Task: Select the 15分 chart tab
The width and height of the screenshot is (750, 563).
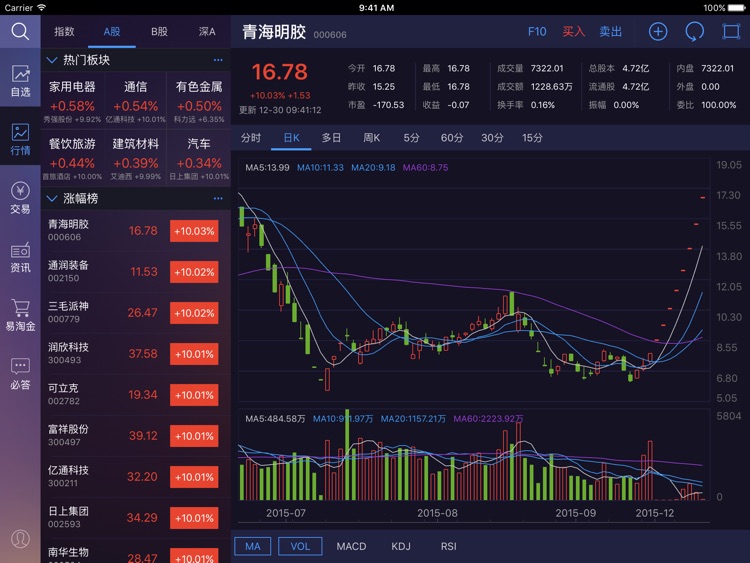Action: 532,138
